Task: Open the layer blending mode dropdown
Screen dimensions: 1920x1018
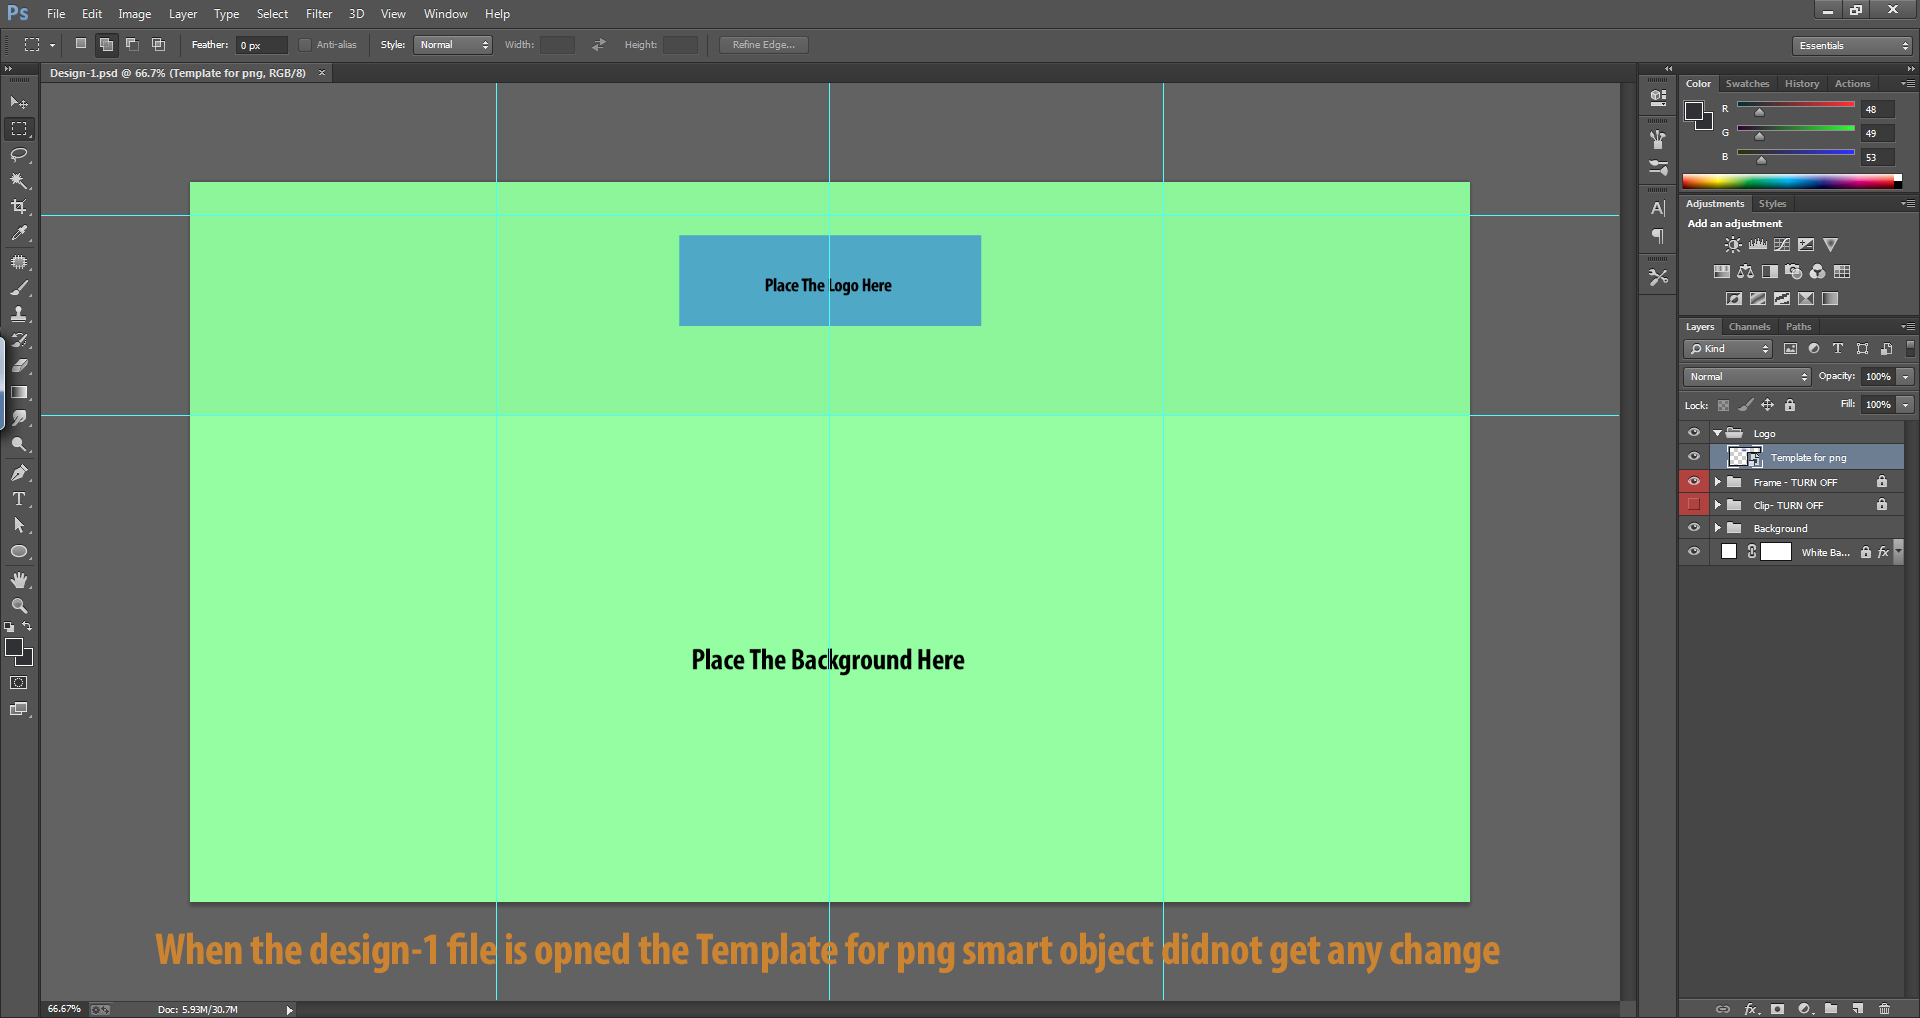Action: (x=1745, y=376)
